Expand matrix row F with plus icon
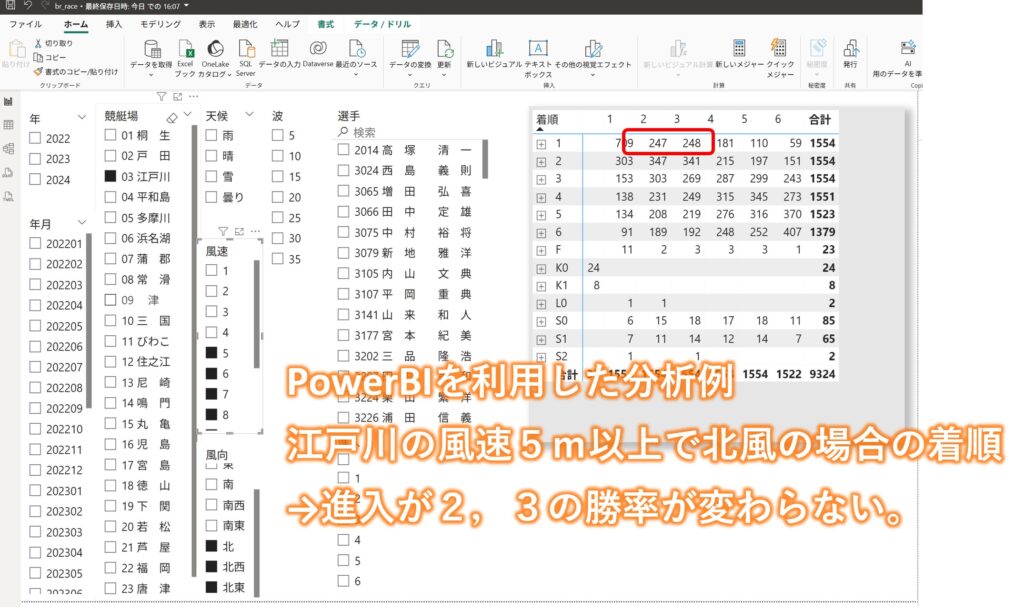This screenshot has width=1024, height=610. point(541,250)
